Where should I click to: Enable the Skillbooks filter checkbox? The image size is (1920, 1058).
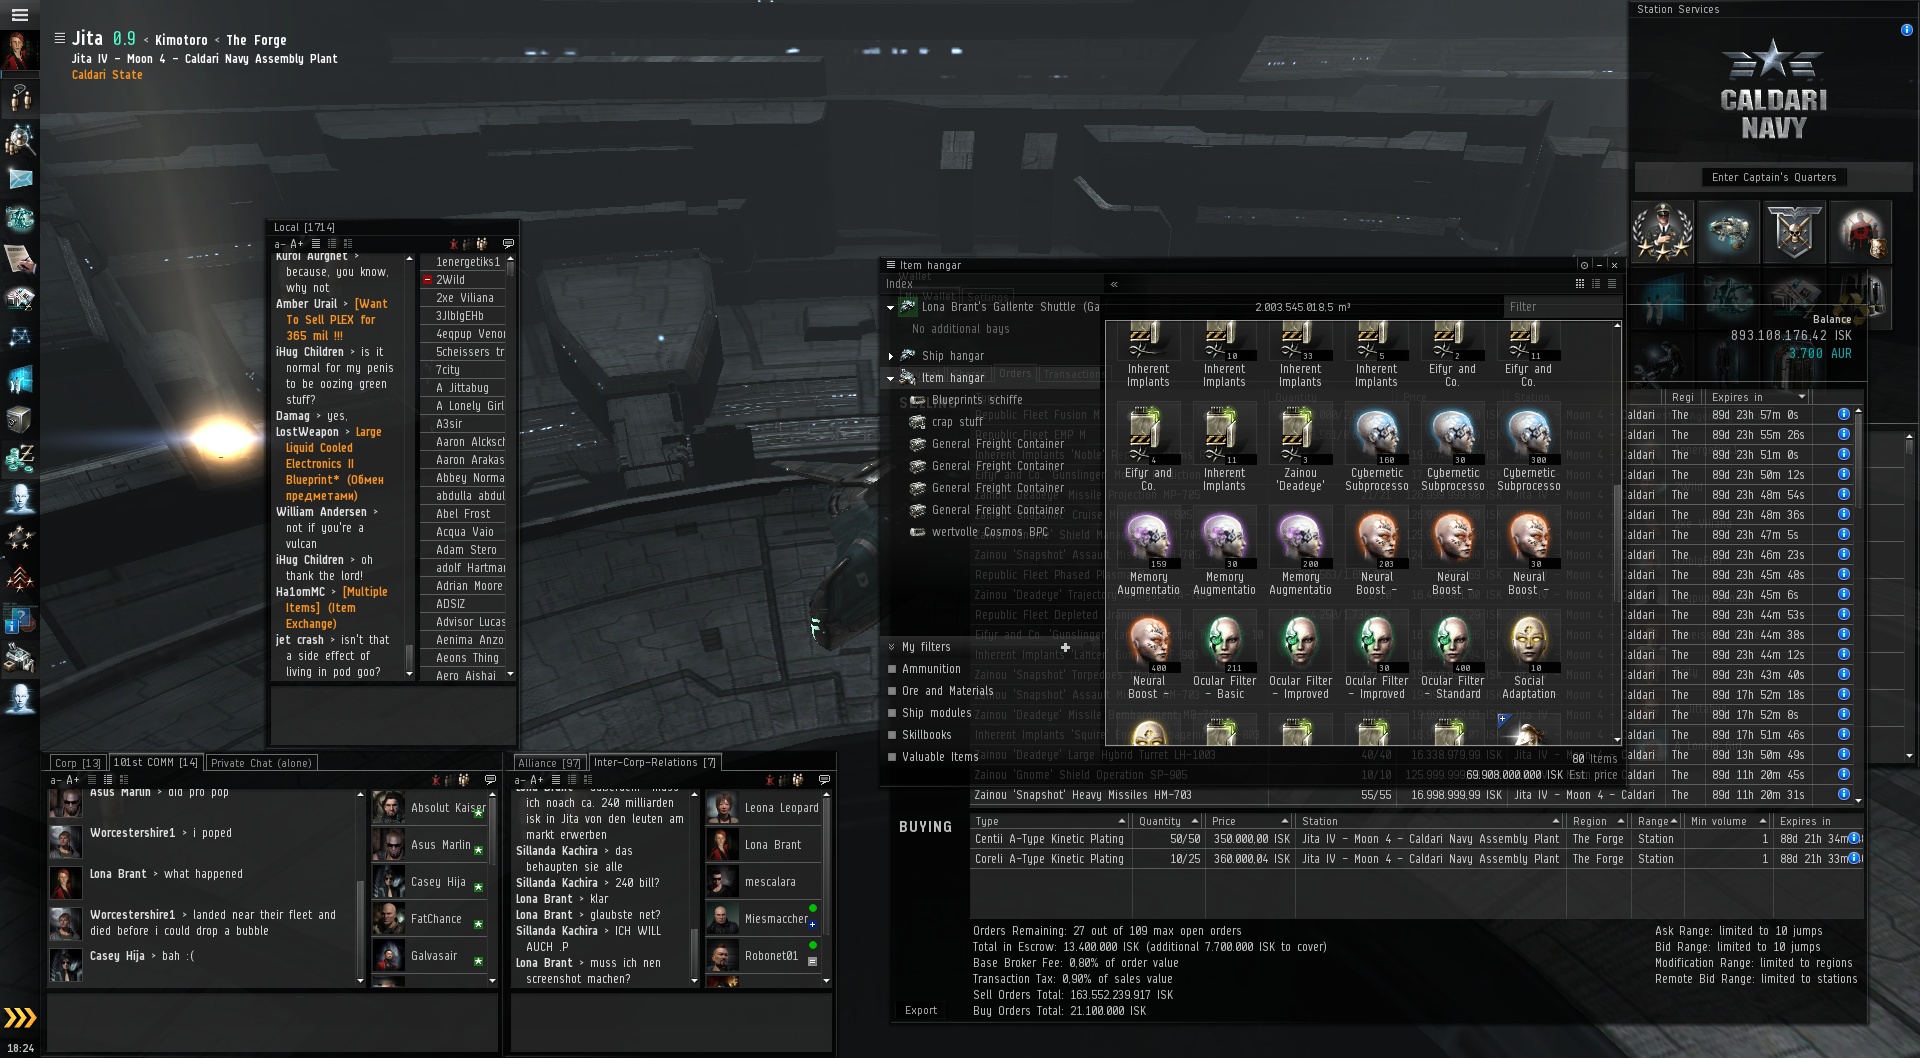pos(893,735)
